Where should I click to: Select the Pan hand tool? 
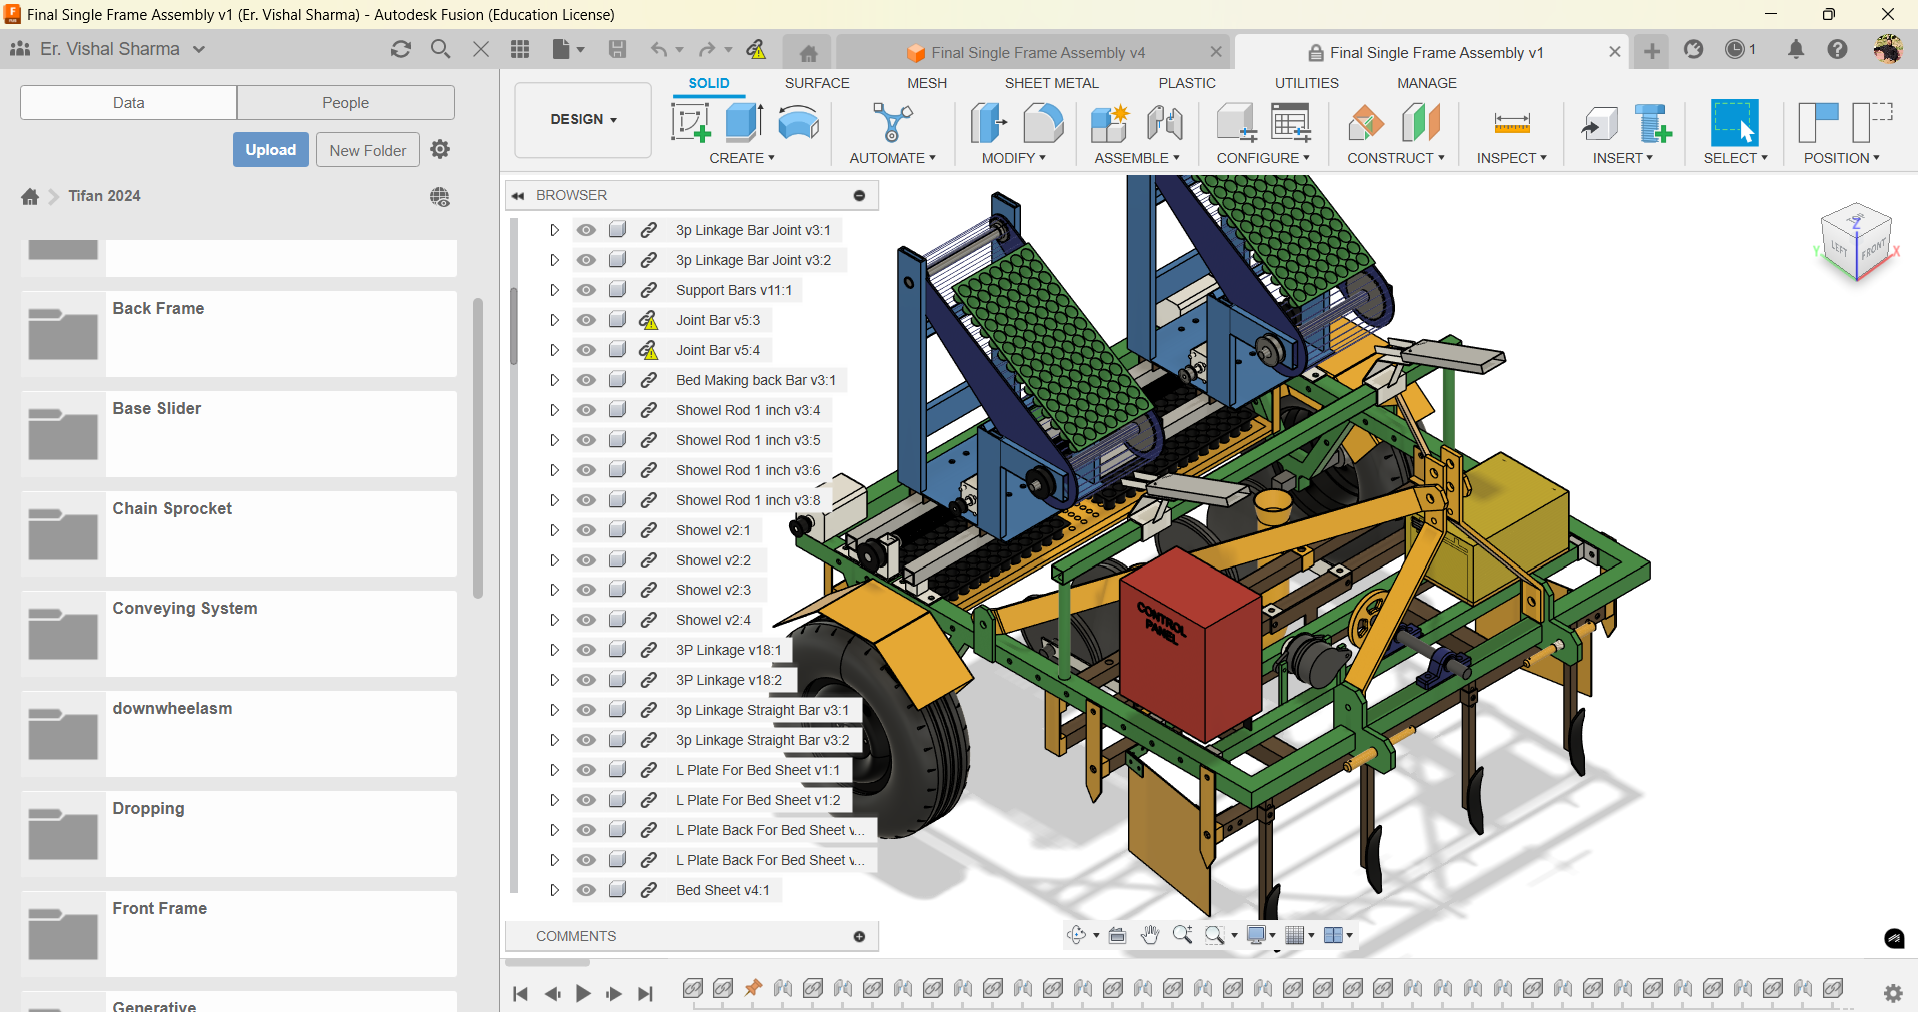coord(1150,935)
